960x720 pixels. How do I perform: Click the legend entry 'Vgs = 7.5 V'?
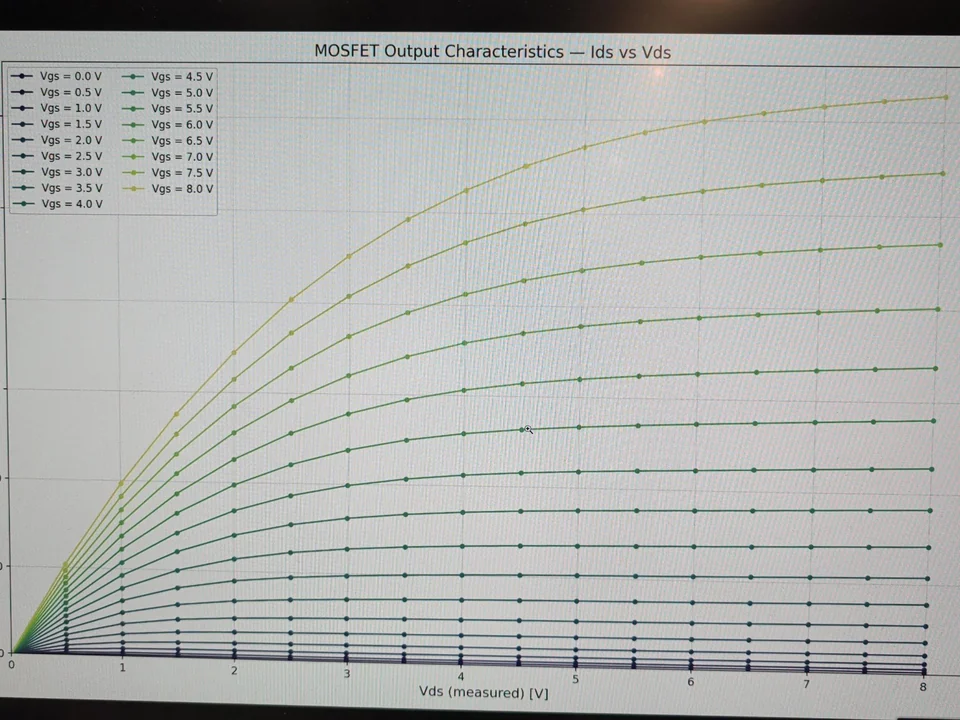click(x=167, y=173)
